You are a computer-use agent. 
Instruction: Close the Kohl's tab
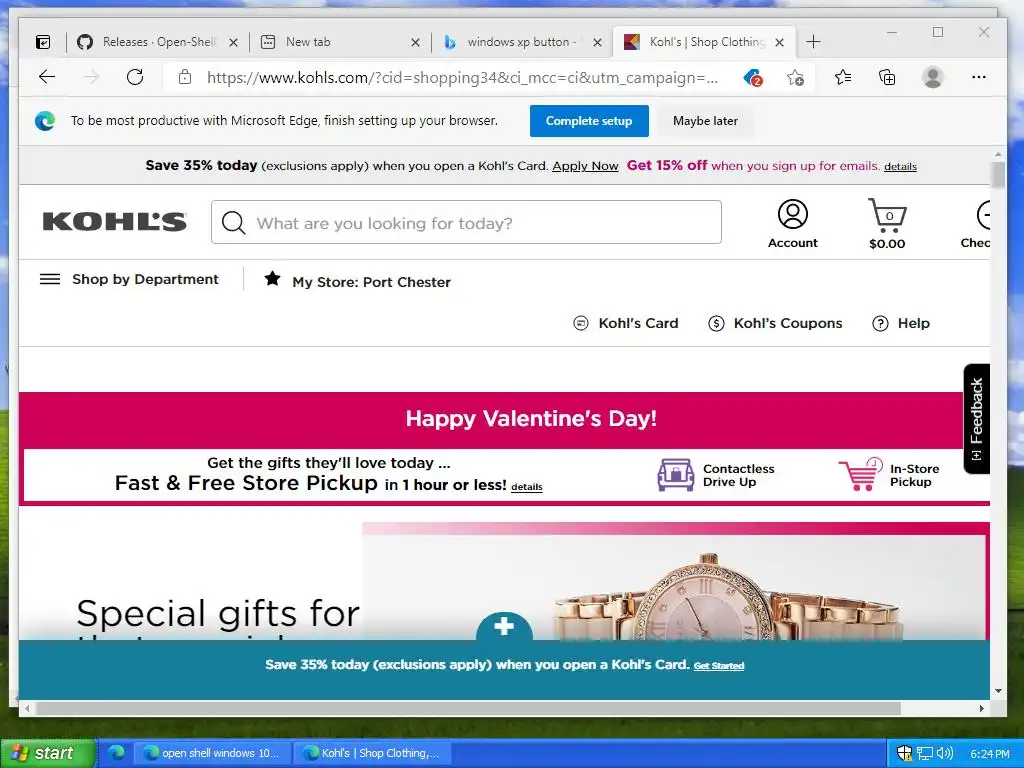[779, 42]
